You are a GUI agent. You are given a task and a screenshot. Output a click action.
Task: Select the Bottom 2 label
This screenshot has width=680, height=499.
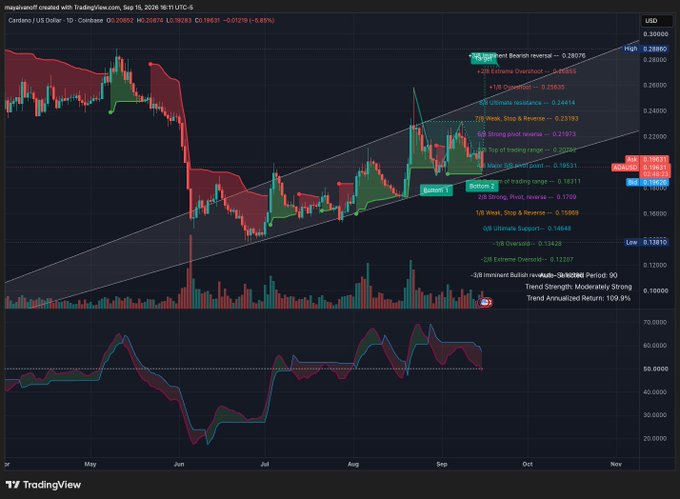click(x=482, y=186)
